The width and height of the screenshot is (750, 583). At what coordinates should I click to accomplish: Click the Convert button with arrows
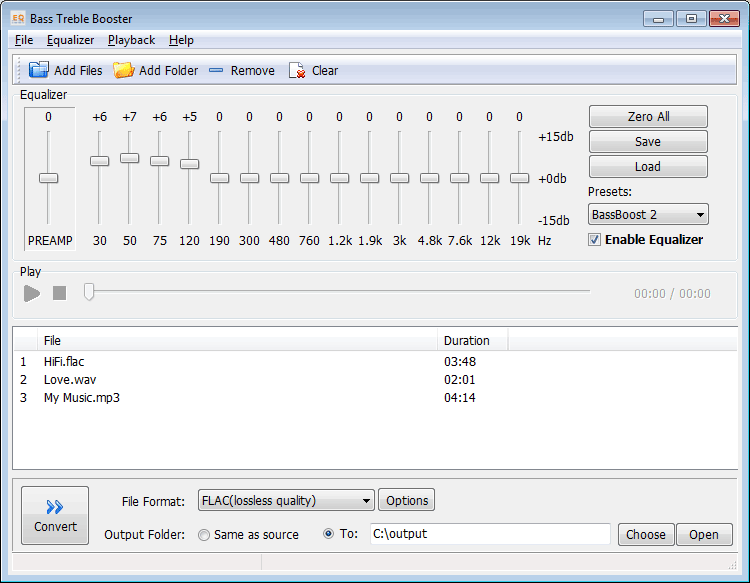55,515
